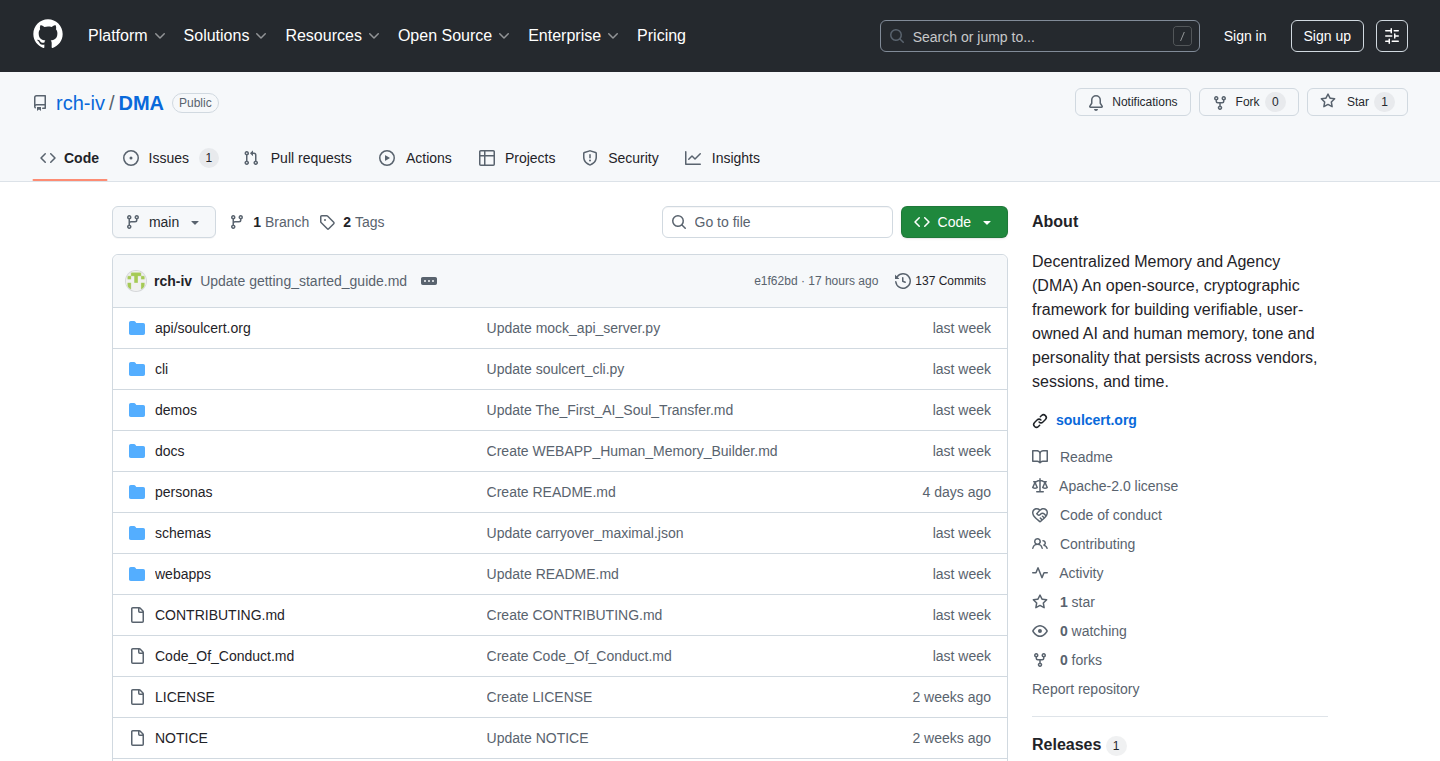Image resolution: width=1440 pixels, height=761 pixels.
Task: Open commit hash e1f62bd
Action: (x=776, y=281)
